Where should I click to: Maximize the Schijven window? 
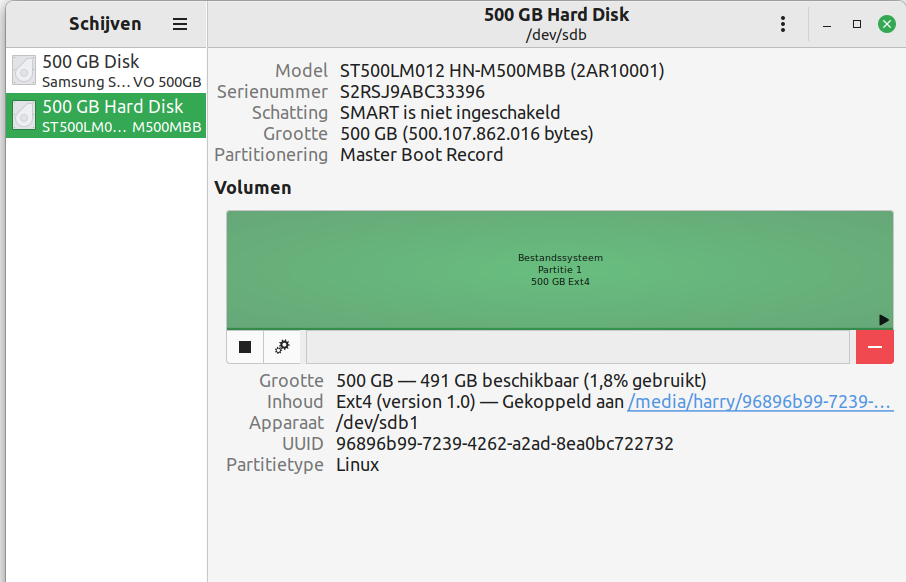coord(857,24)
